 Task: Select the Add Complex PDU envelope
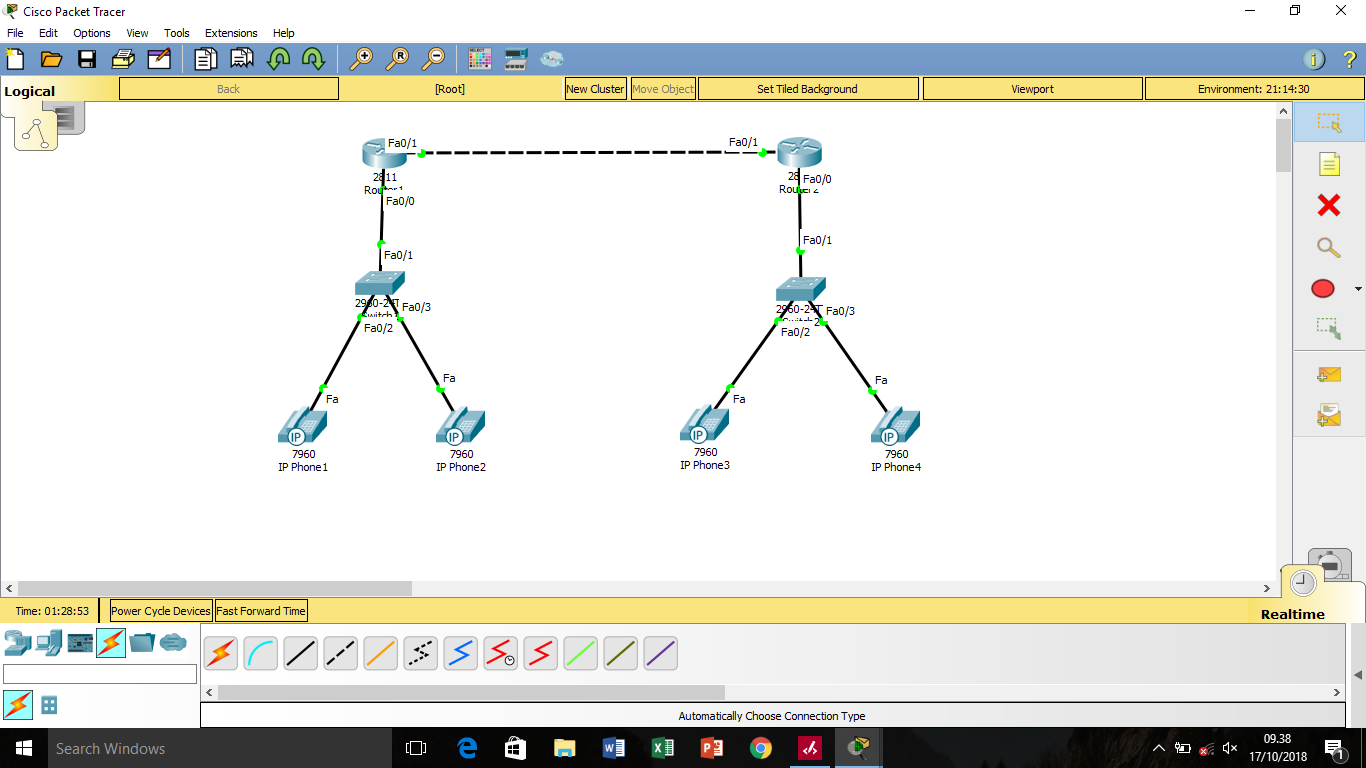point(1328,415)
